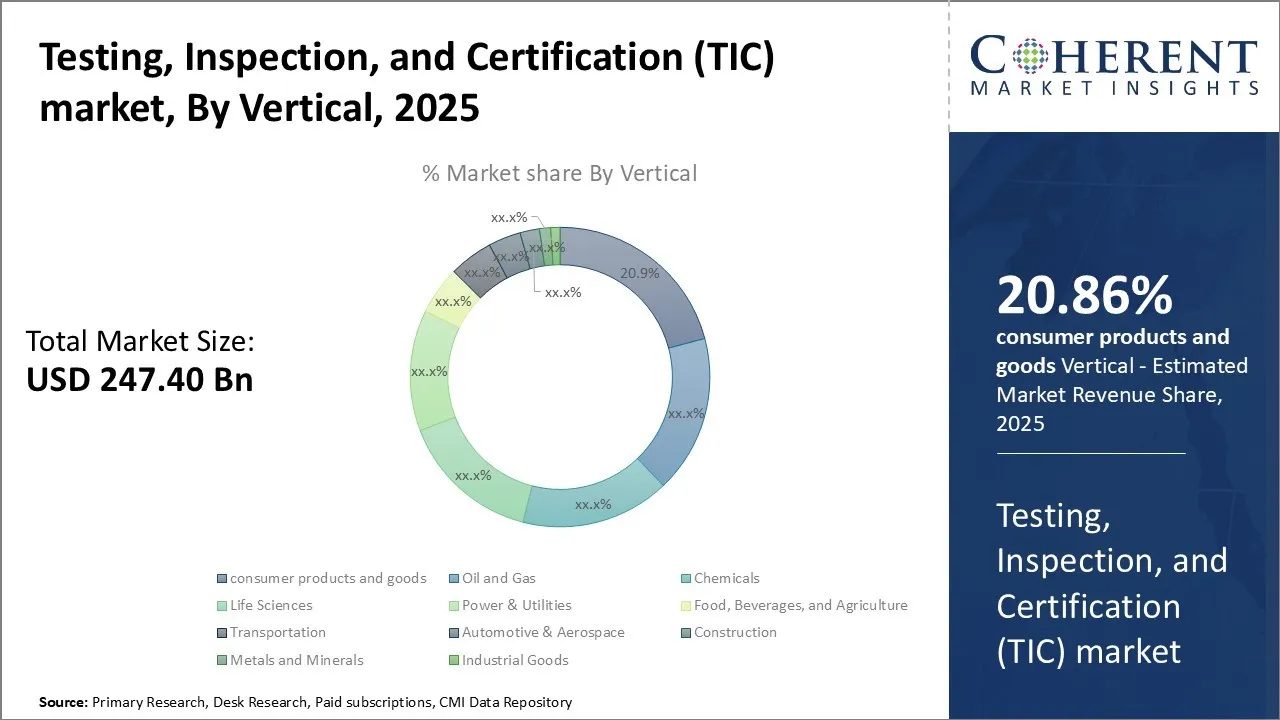1280x720 pixels.
Task: Select the Life Sciences legend swatch
Action: click(221, 606)
